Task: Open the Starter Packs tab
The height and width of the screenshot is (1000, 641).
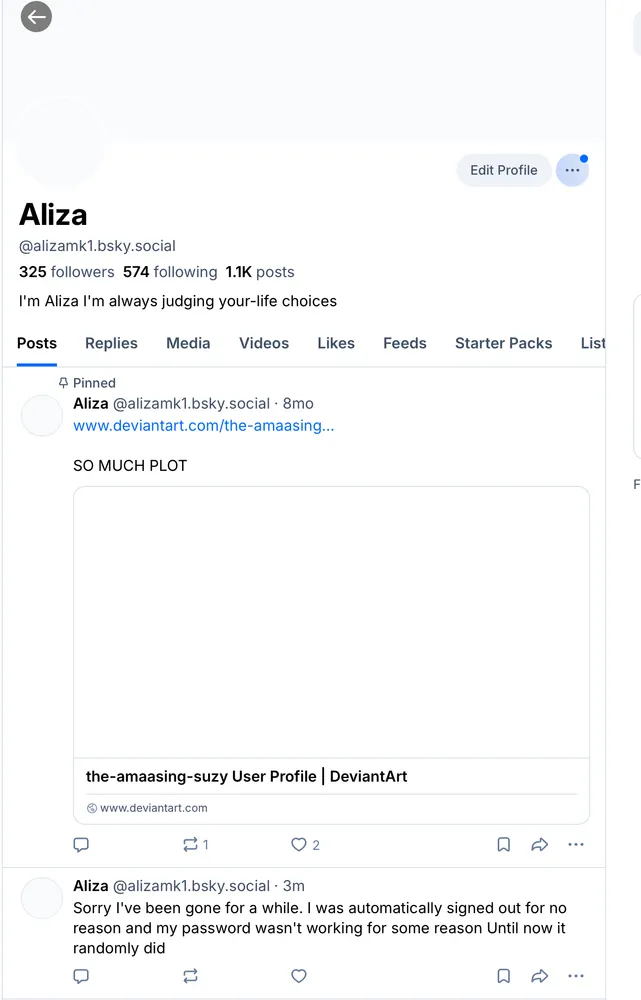Action: 503,343
